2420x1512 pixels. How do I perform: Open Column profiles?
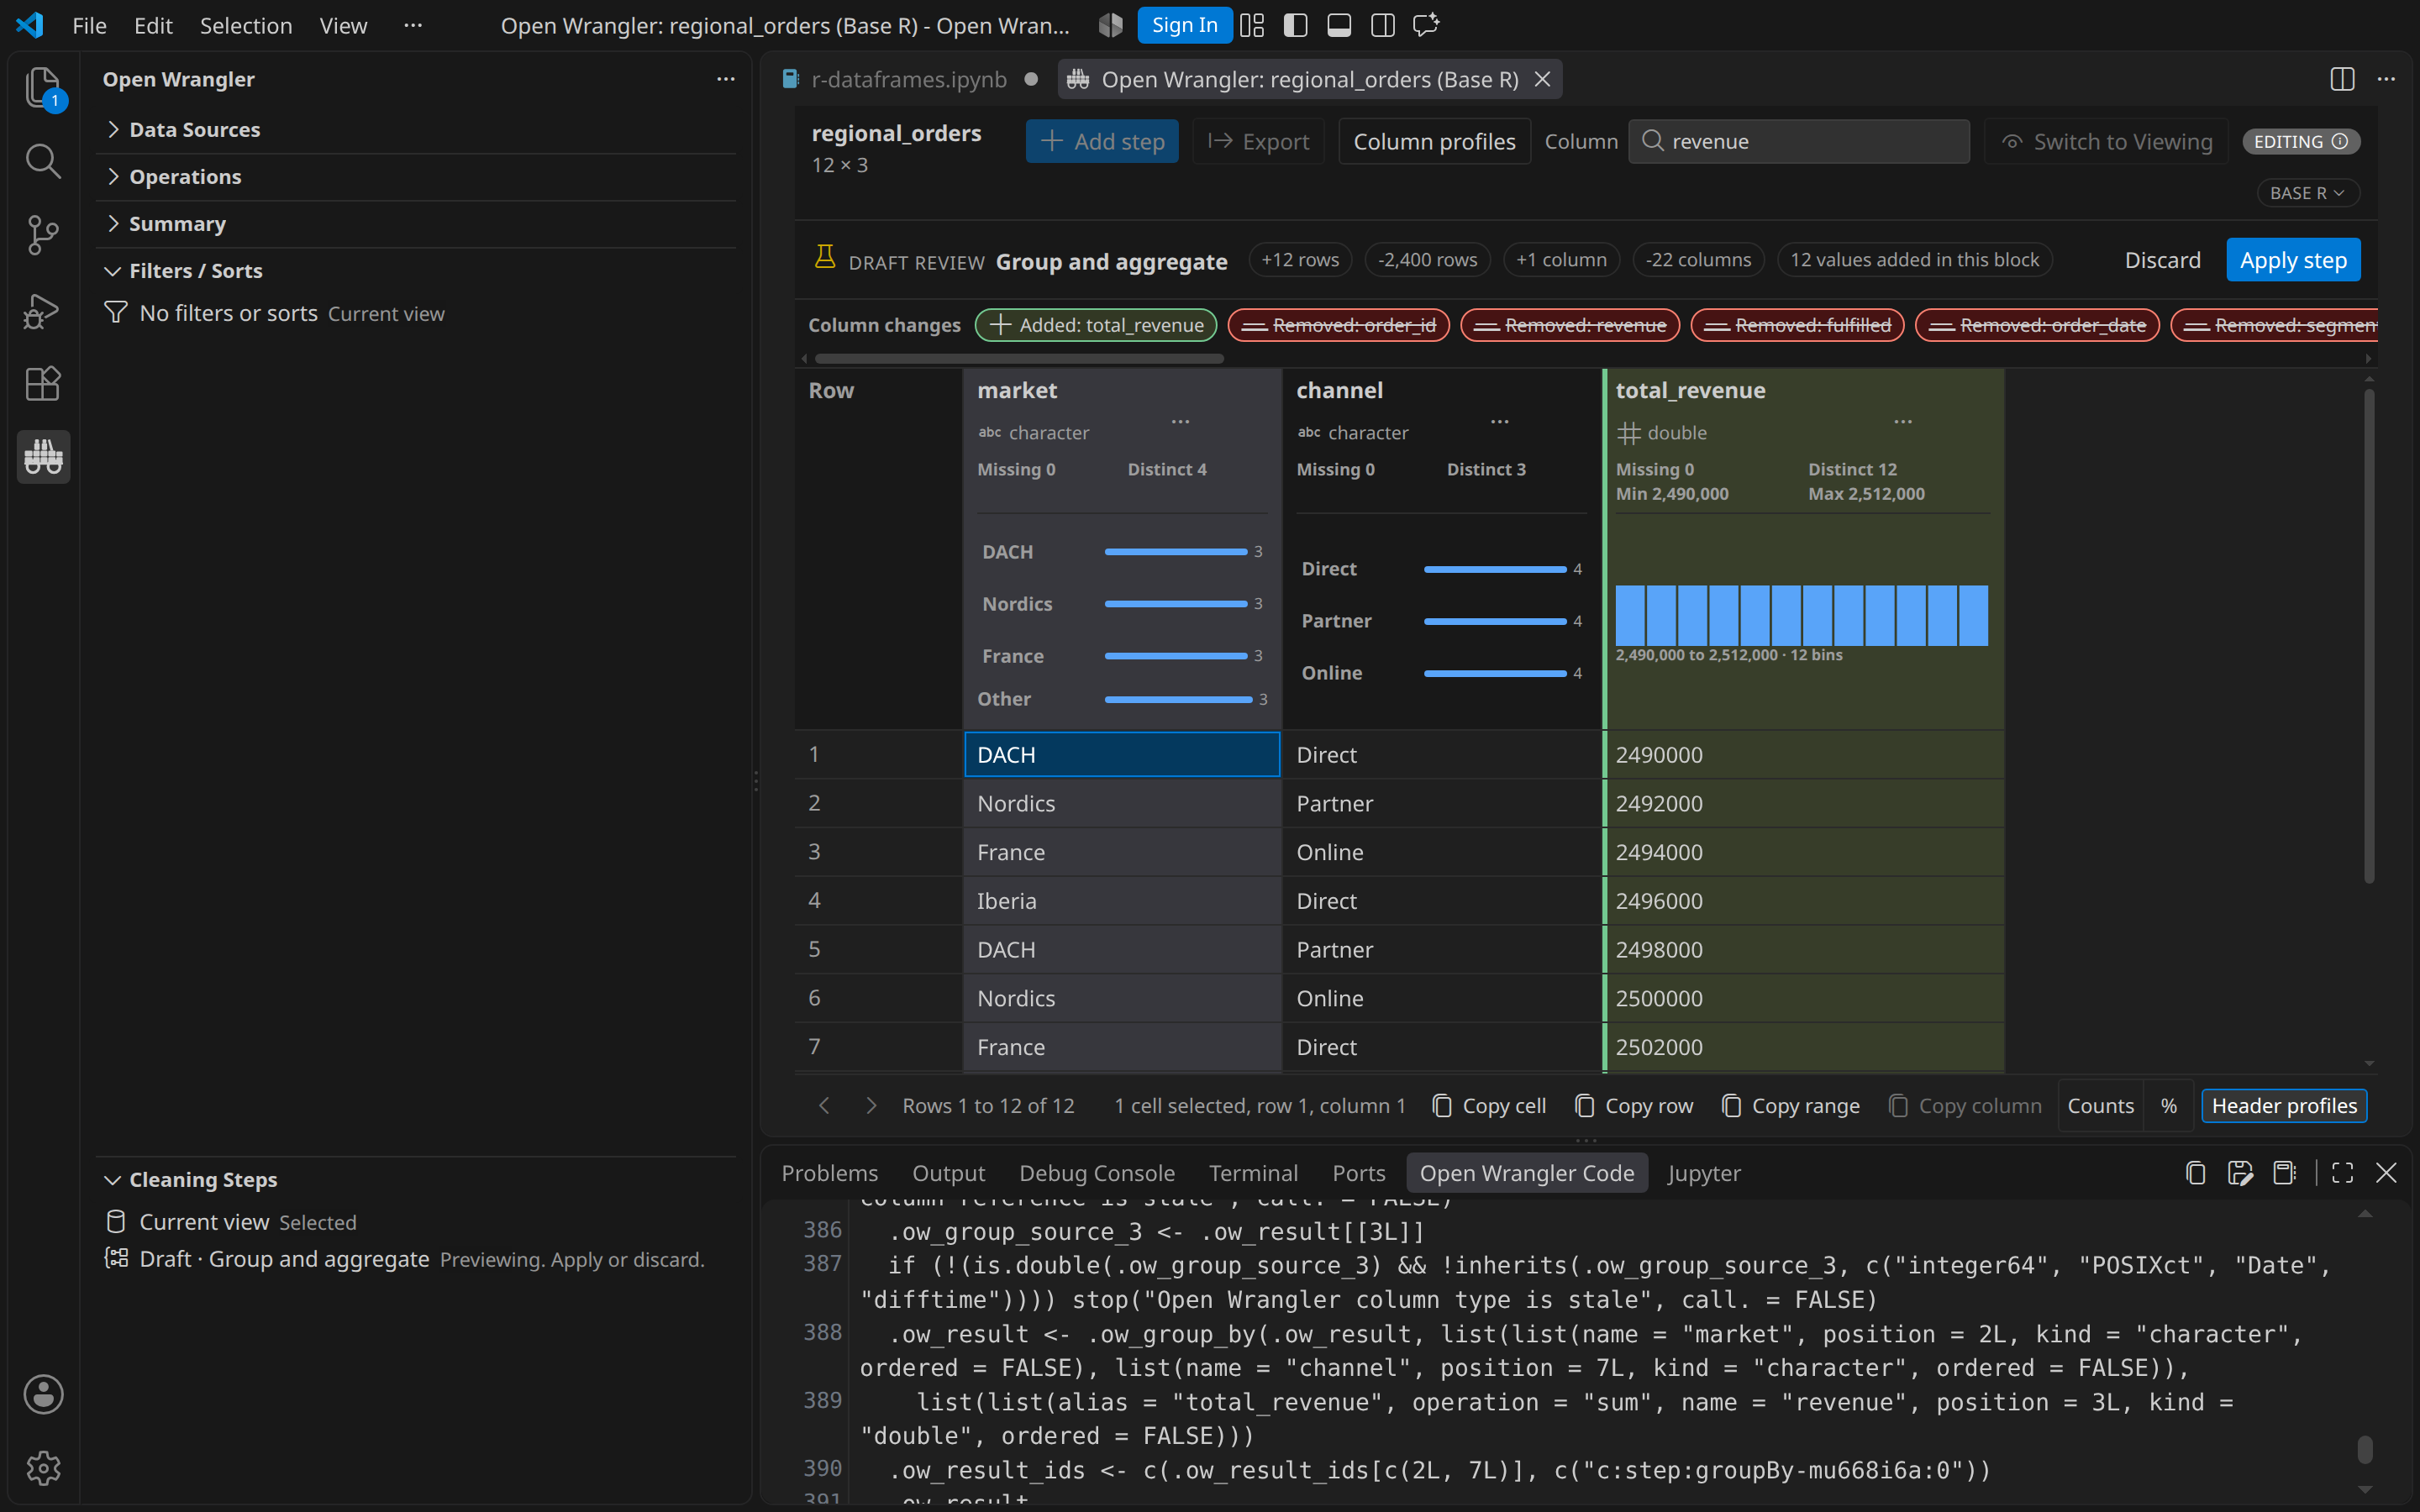pos(1434,142)
